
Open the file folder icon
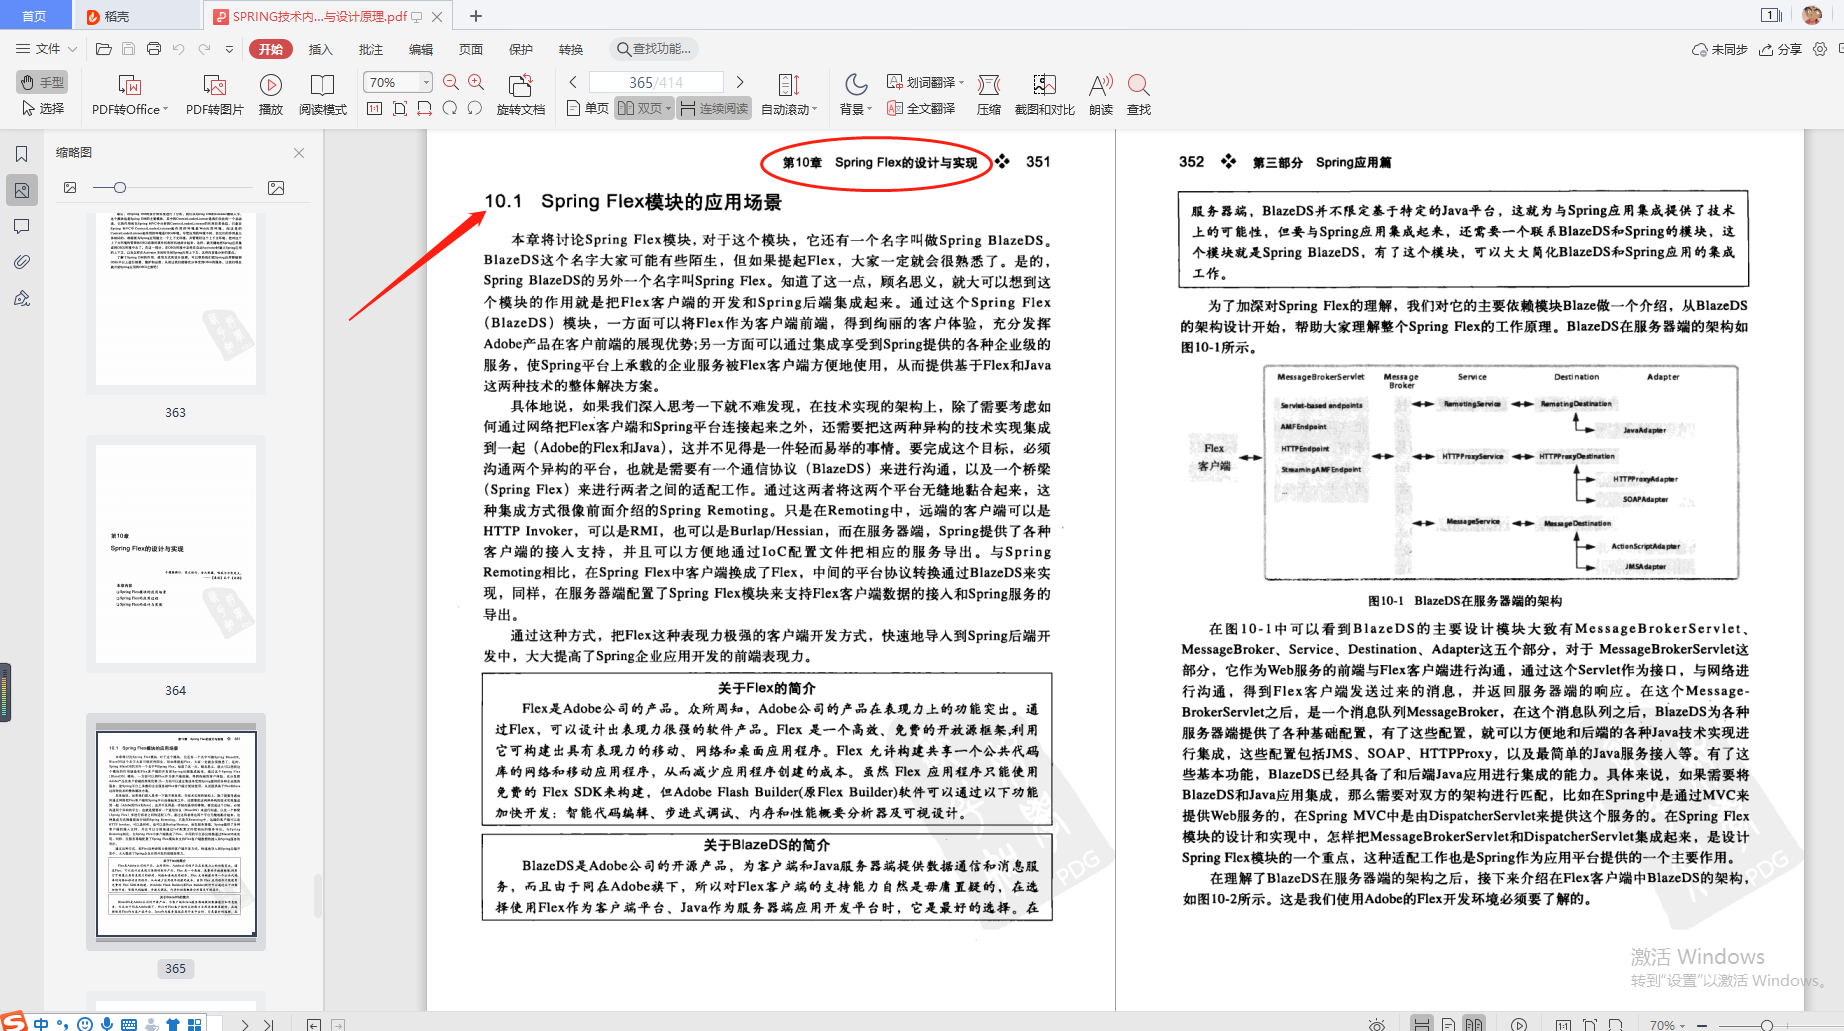pyautogui.click(x=103, y=49)
